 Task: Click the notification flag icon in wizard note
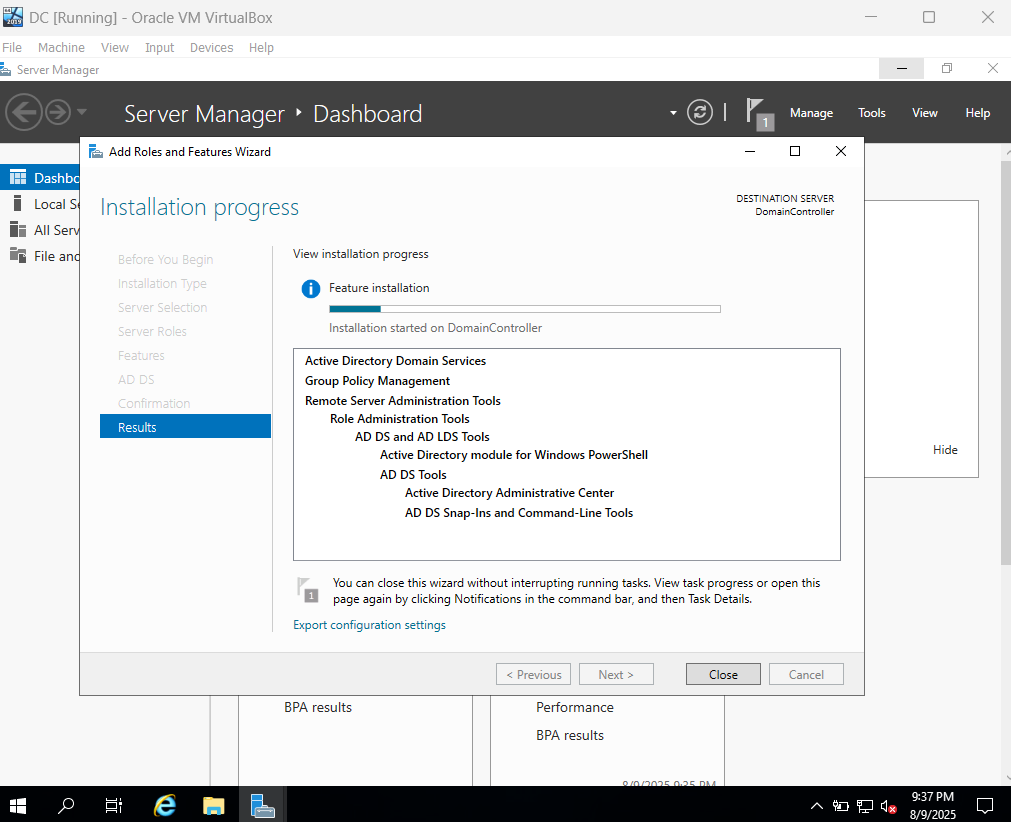pos(308,590)
